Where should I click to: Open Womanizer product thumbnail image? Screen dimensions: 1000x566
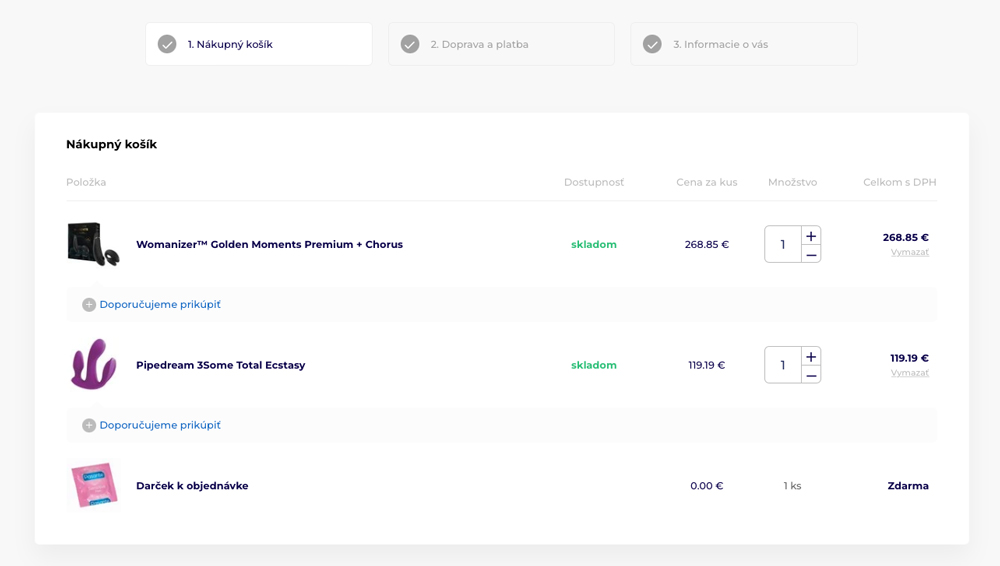[93, 244]
